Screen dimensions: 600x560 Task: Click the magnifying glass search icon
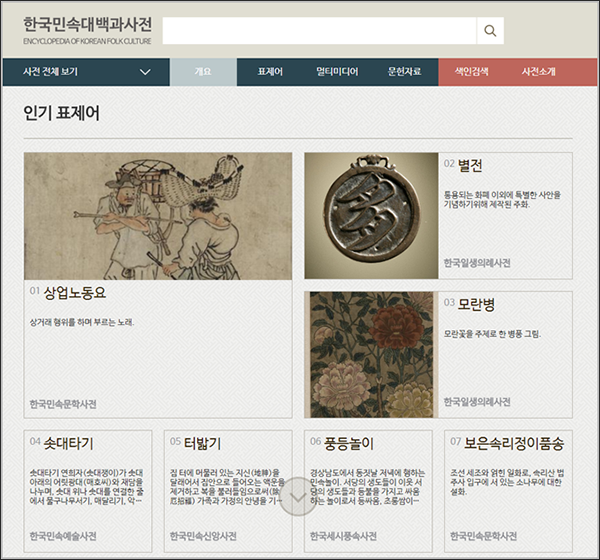coord(490,30)
